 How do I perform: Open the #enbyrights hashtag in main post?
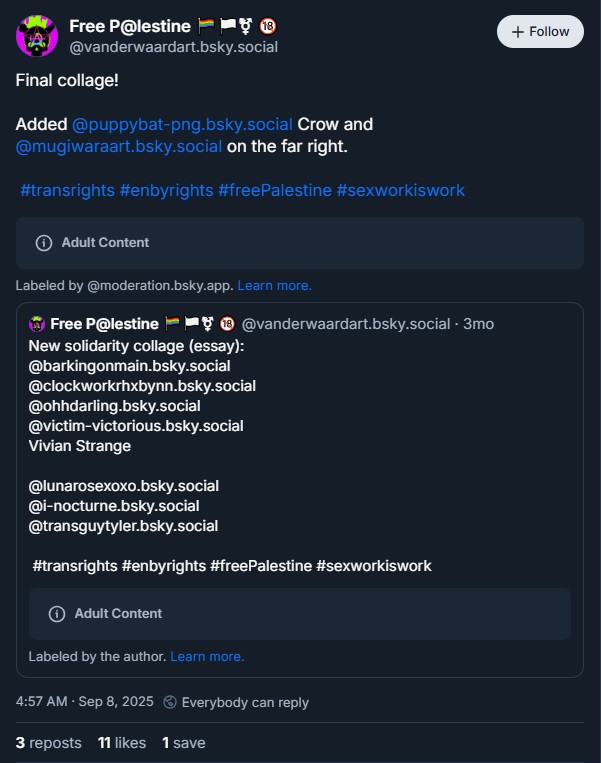[166, 190]
